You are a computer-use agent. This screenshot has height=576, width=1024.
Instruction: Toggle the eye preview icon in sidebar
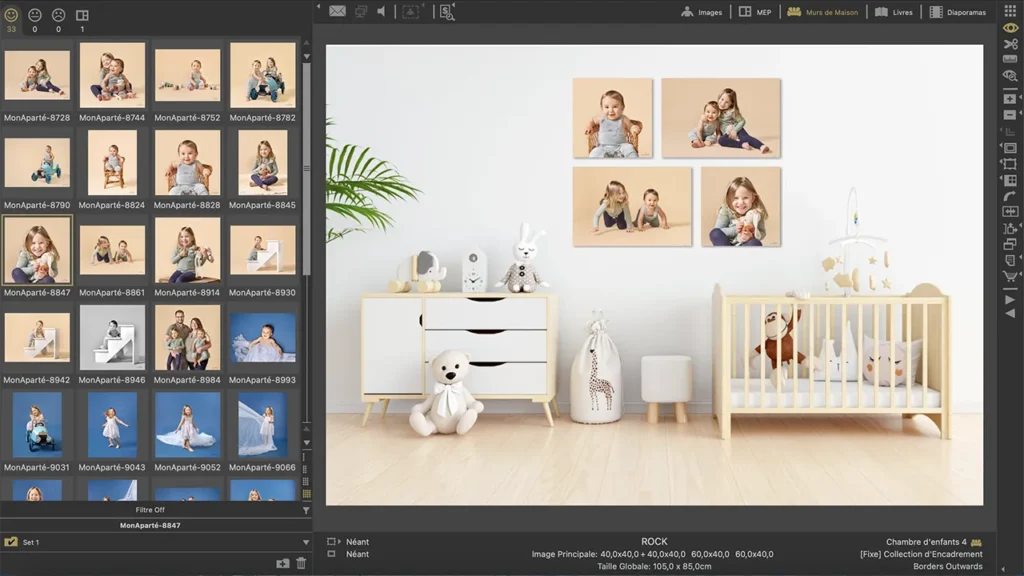click(1009, 27)
